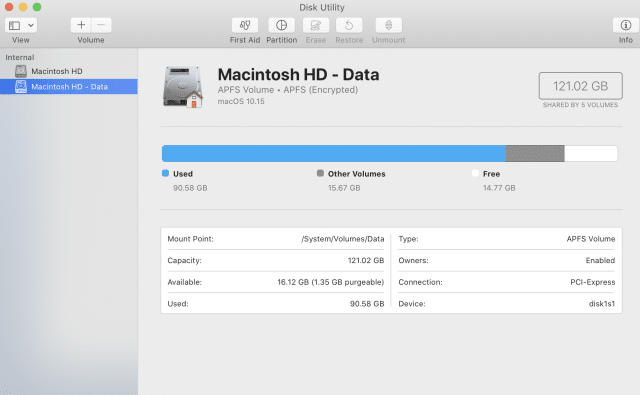This screenshot has width=640, height=395.
Task: Click the Available label
Action: (184, 282)
